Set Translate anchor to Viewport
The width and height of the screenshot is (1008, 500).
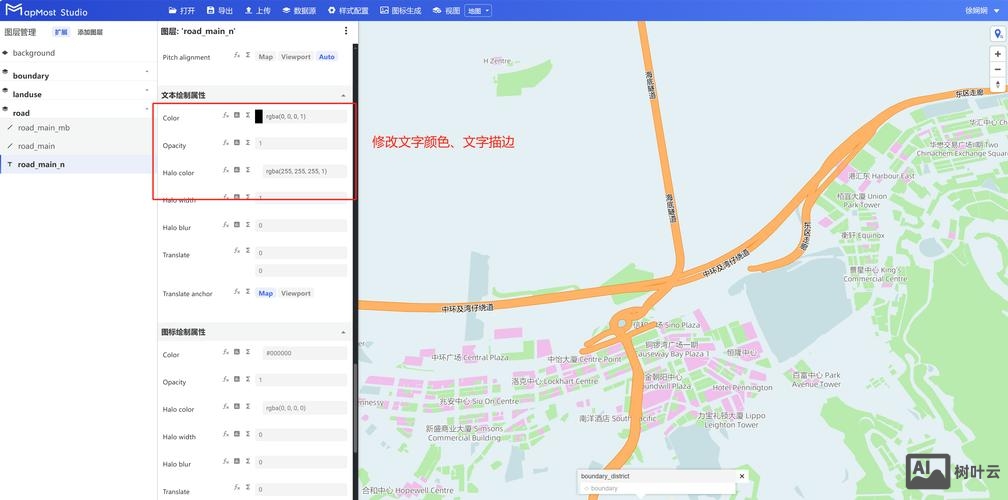pos(295,293)
